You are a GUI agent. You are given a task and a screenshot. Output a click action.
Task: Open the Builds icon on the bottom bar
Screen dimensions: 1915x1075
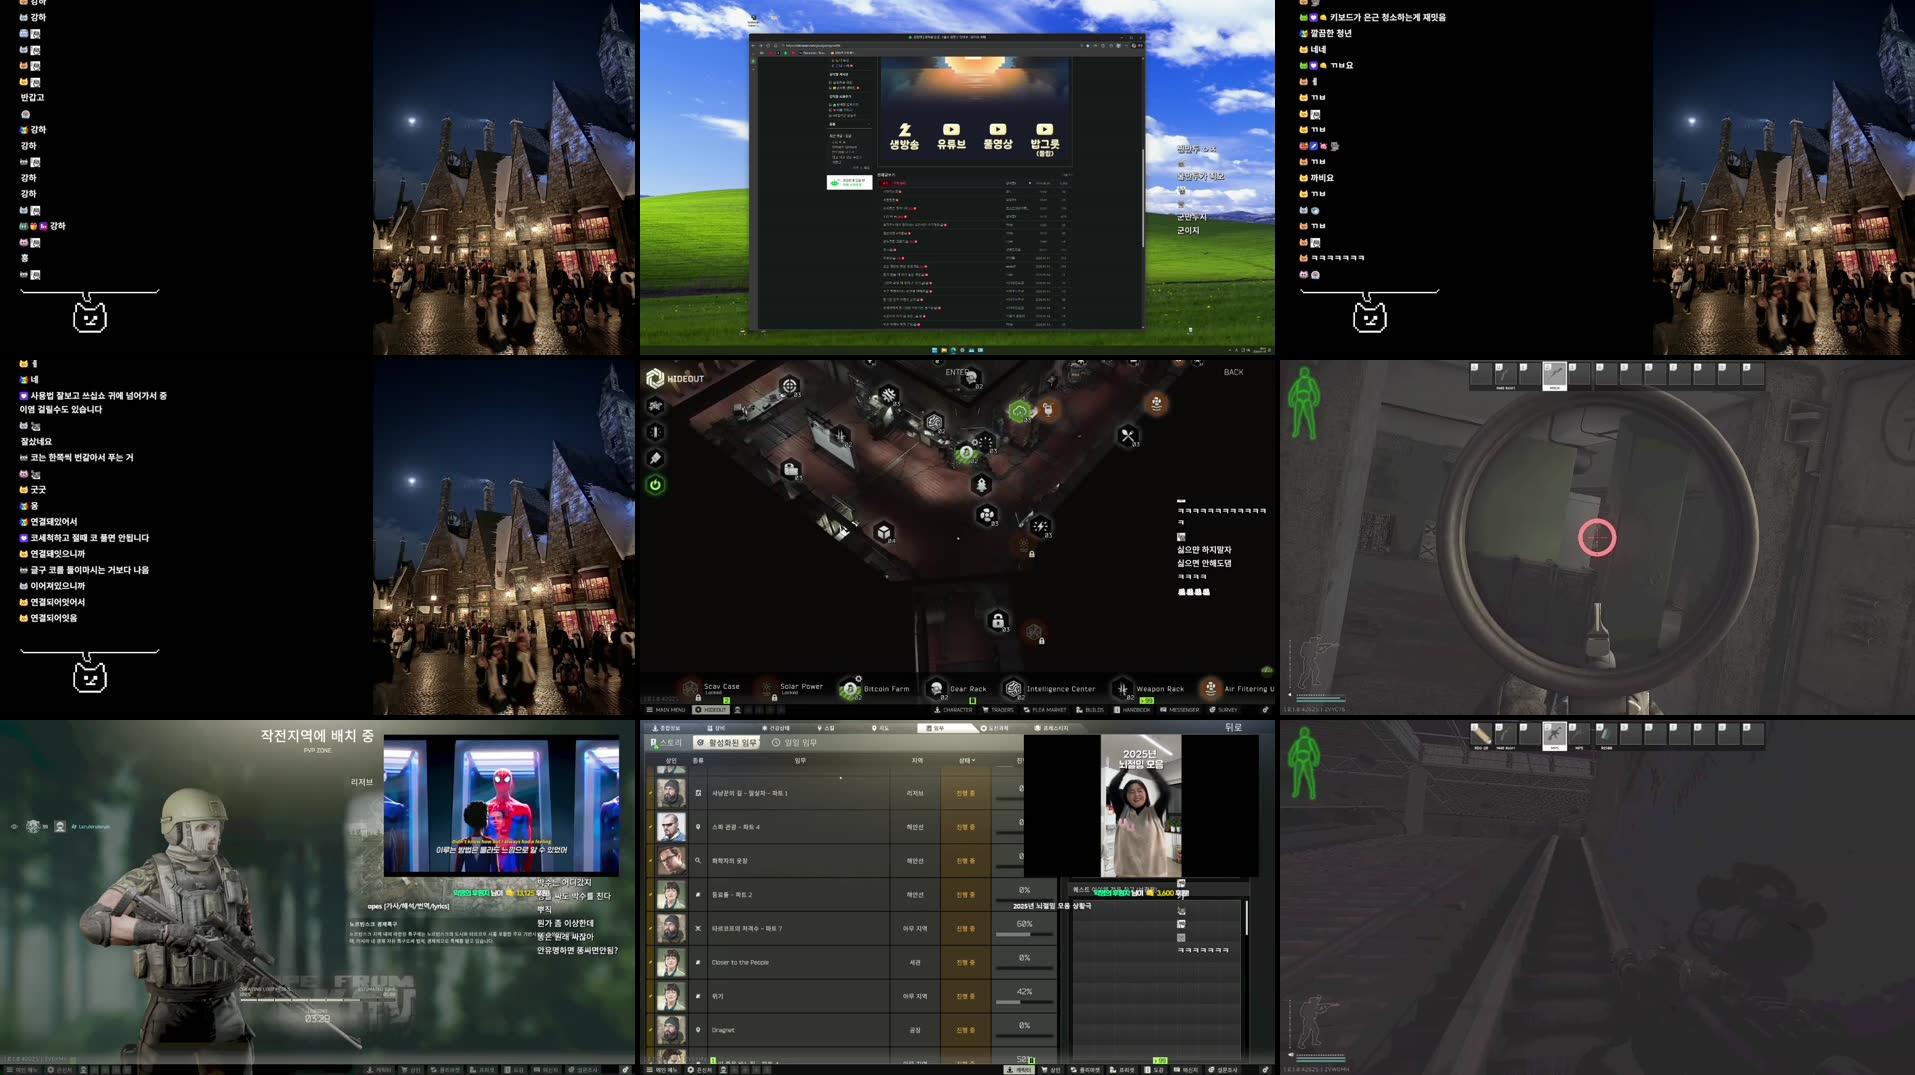tap(1092, 707)
